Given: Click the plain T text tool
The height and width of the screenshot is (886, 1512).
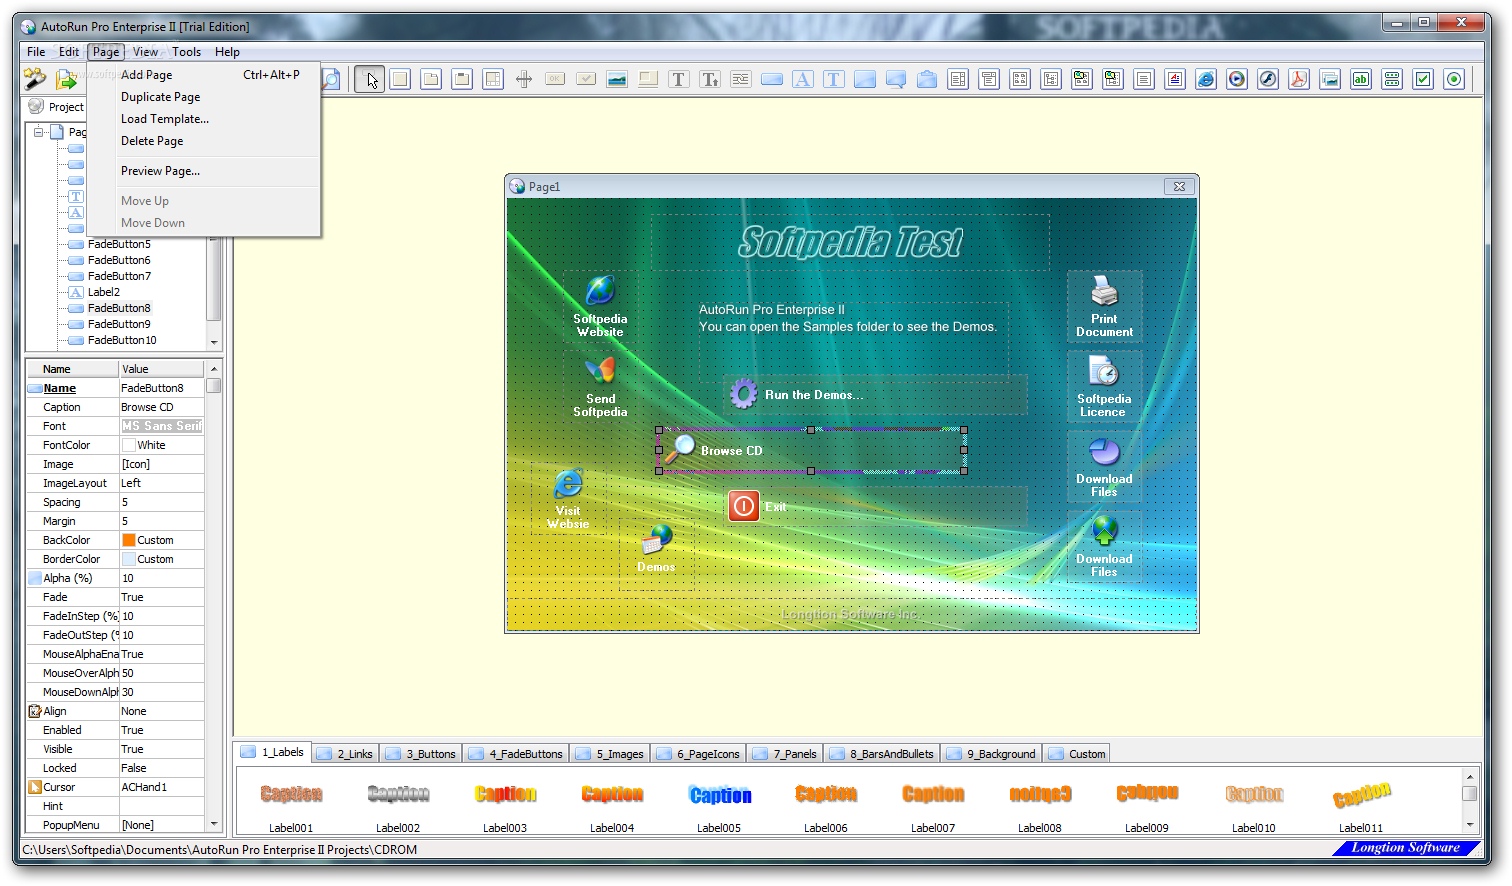Looking at the screenshot, I should (x=679, y=79).
